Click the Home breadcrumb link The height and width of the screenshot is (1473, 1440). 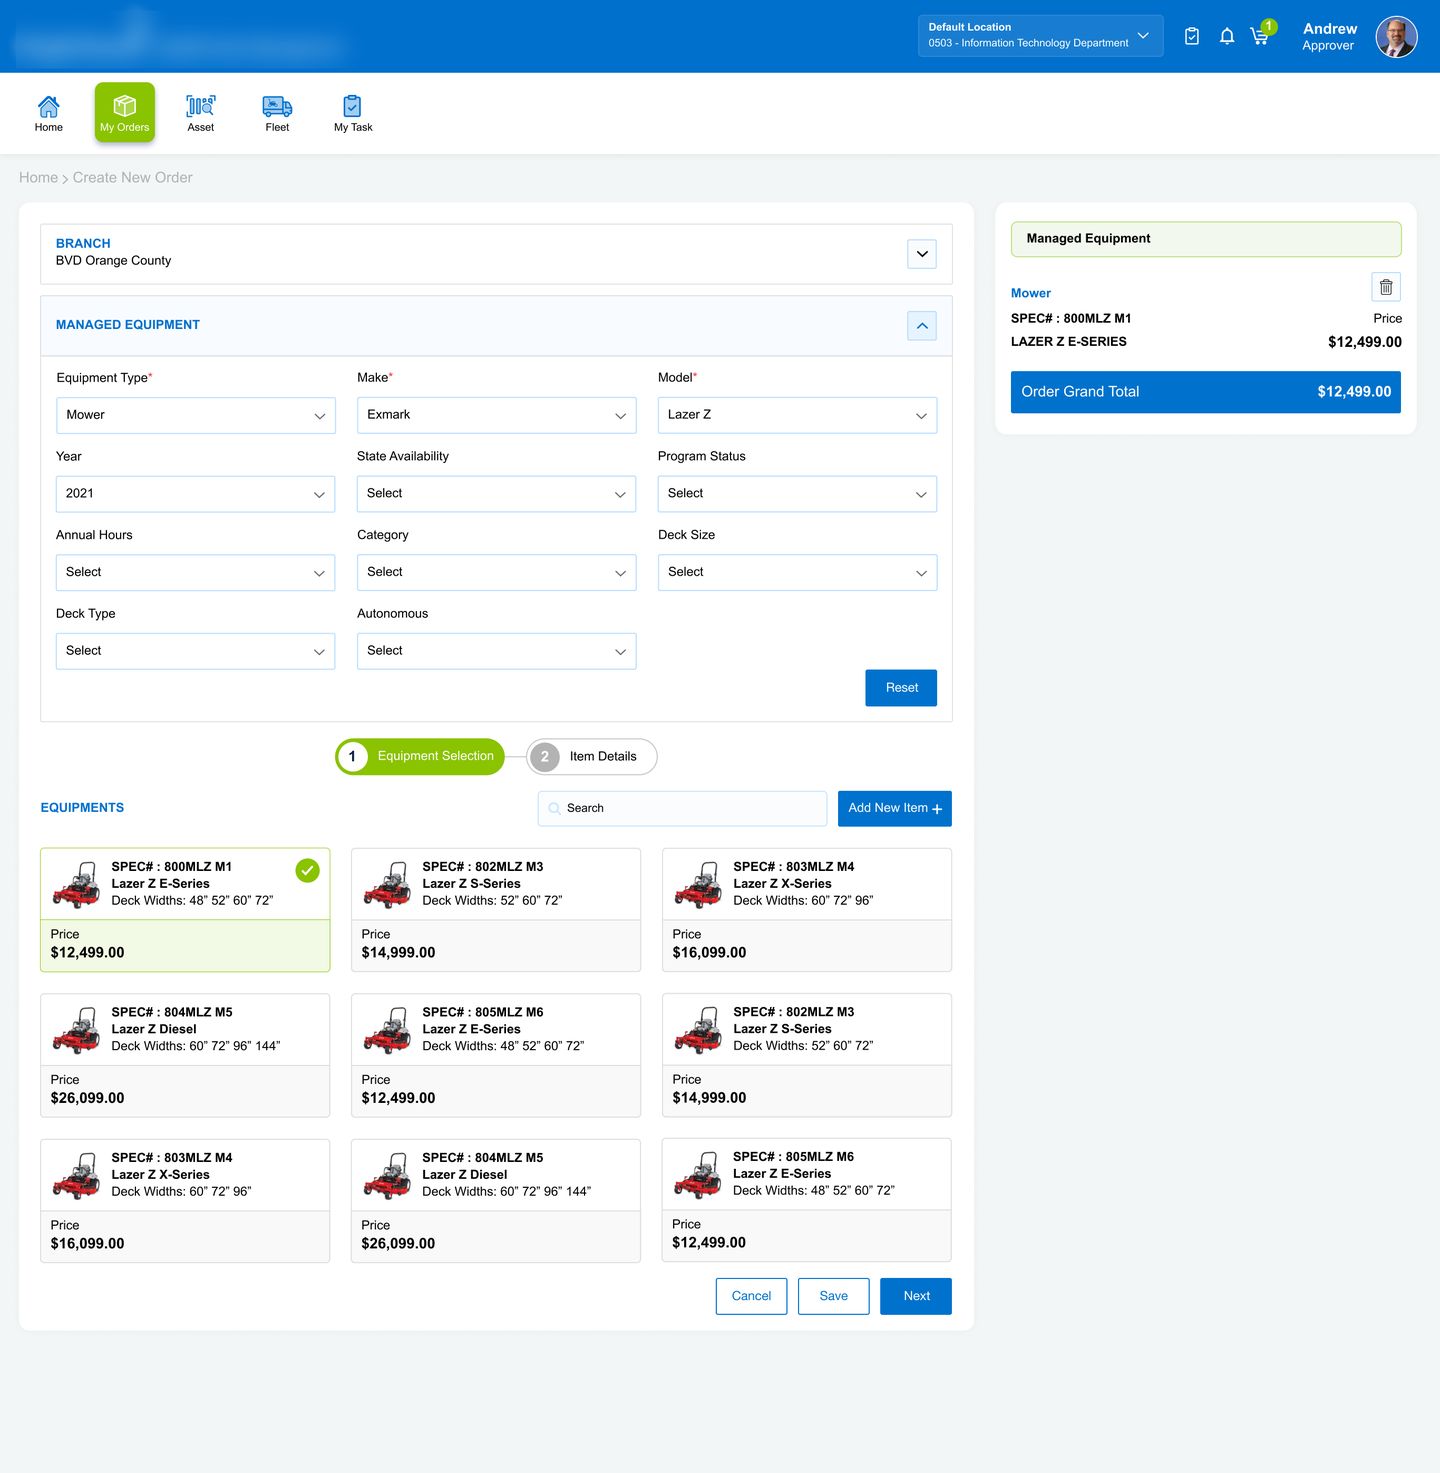[x=38, y=178]
